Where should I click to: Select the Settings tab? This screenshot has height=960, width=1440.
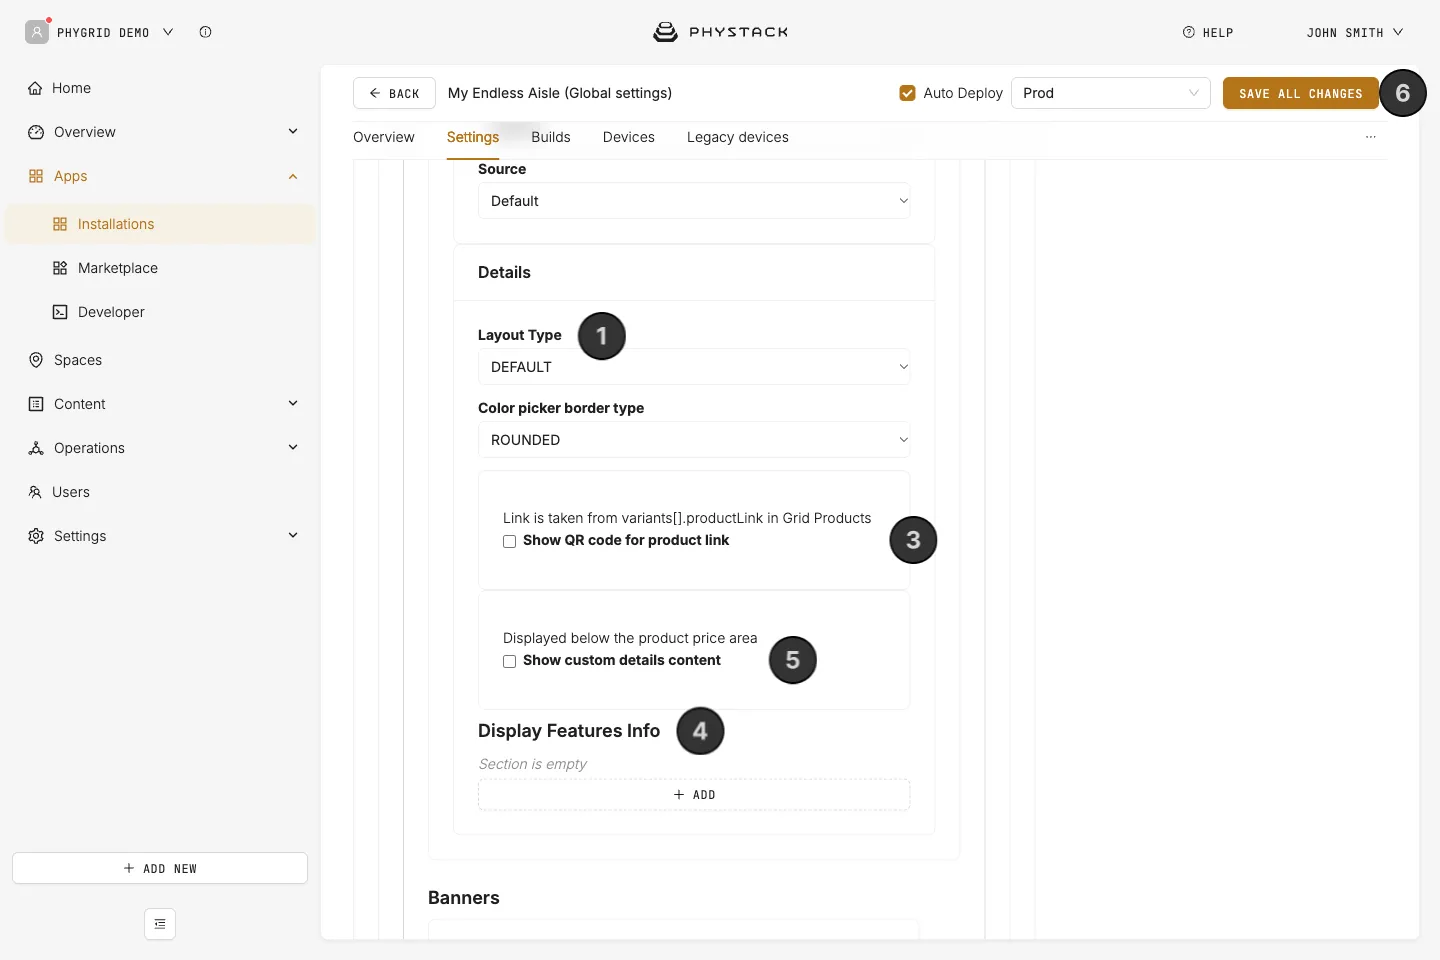pos(473,137)
